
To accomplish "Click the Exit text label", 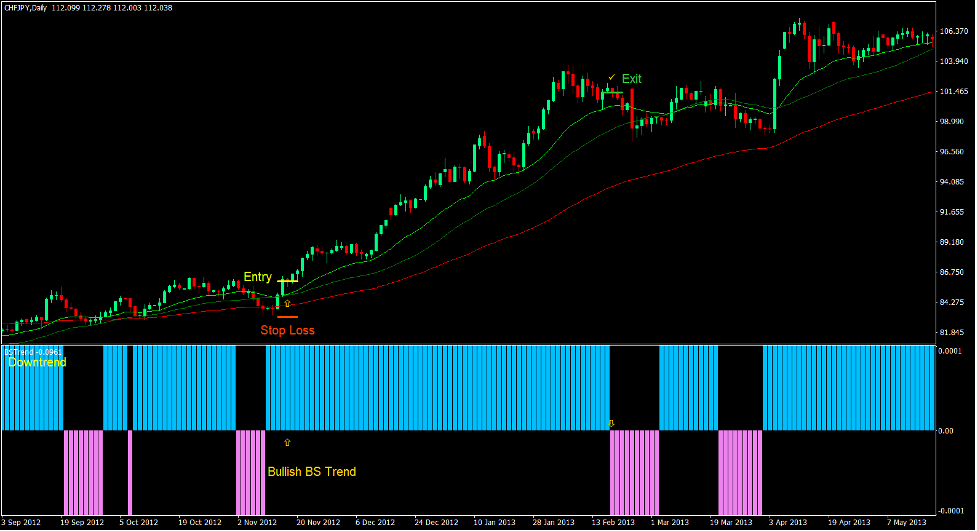I will tap(632, 79).
